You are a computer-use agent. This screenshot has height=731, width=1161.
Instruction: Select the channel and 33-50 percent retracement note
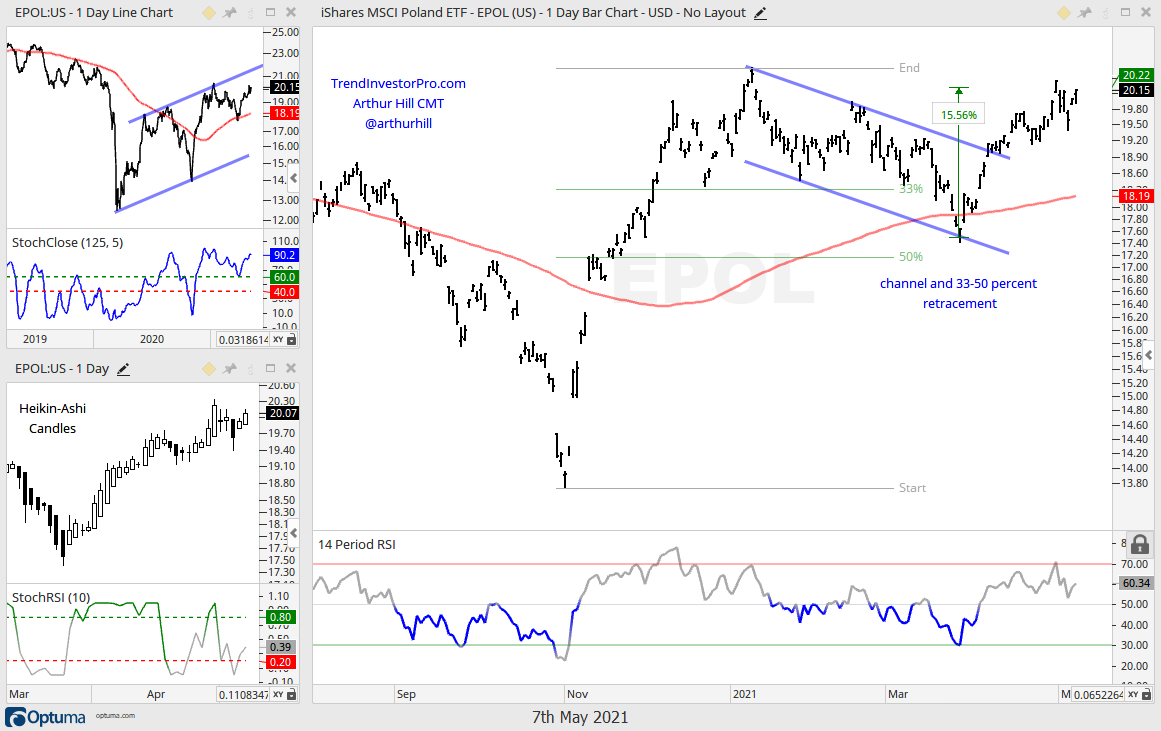tap(959, 293)
